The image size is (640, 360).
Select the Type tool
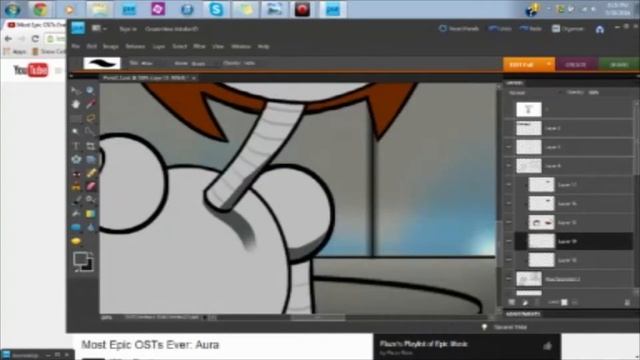point(76,146)
